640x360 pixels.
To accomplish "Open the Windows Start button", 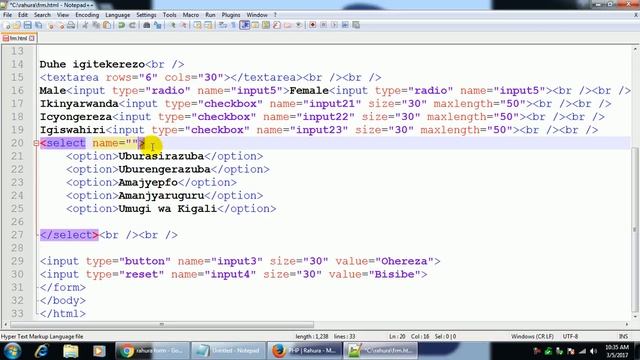I will pos(12,351).
